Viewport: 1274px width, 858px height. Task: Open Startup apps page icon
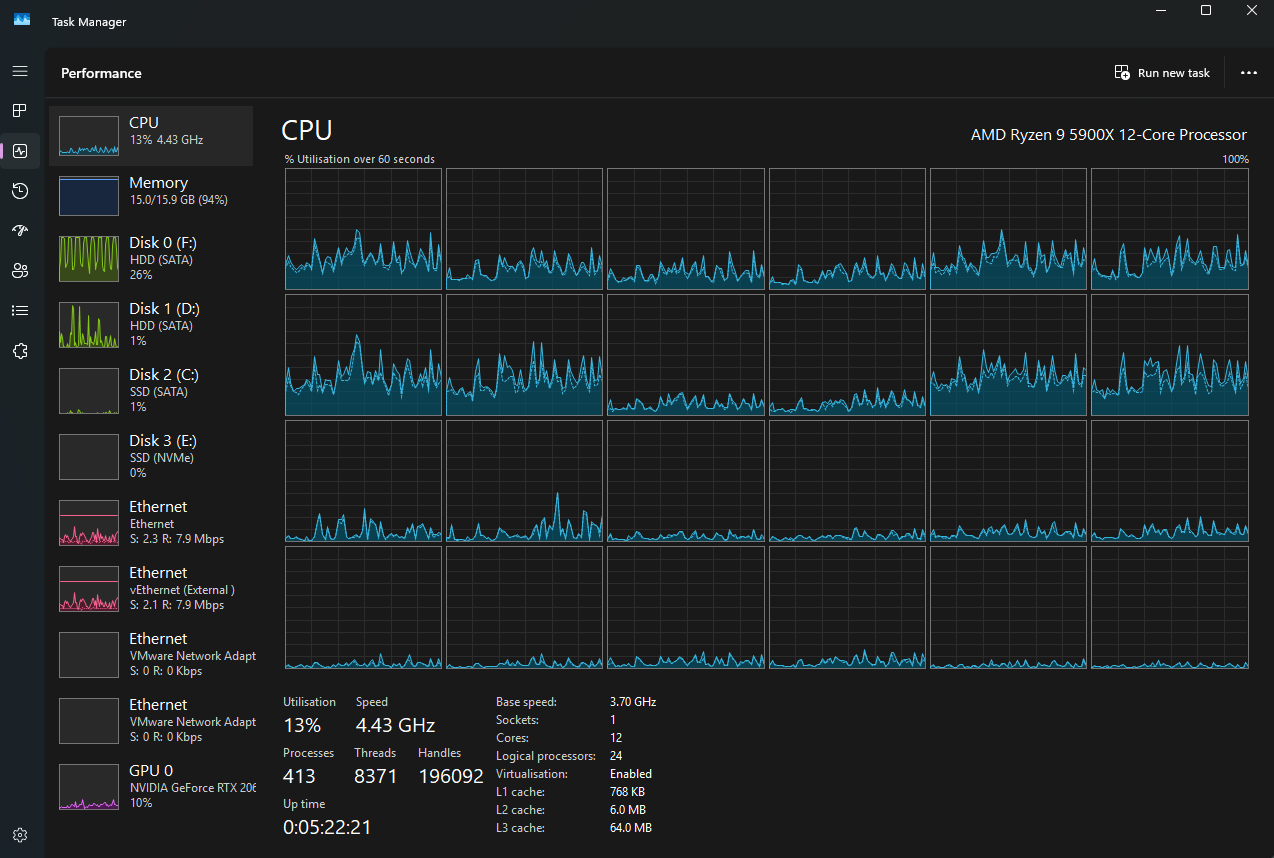[x=20, y=231]
